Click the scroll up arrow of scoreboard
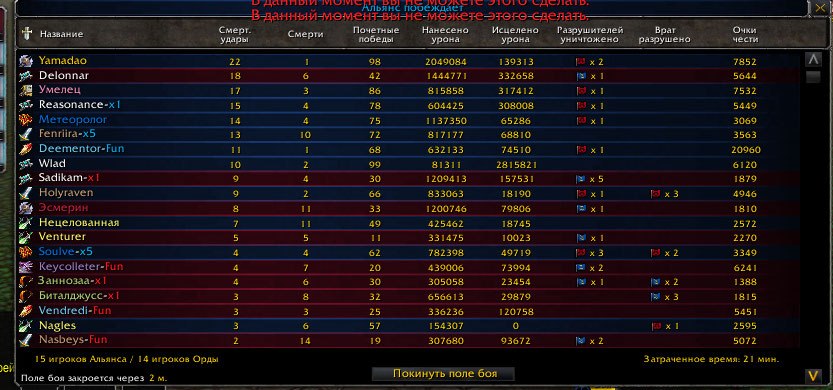833x390 pixels. (813, 59)
